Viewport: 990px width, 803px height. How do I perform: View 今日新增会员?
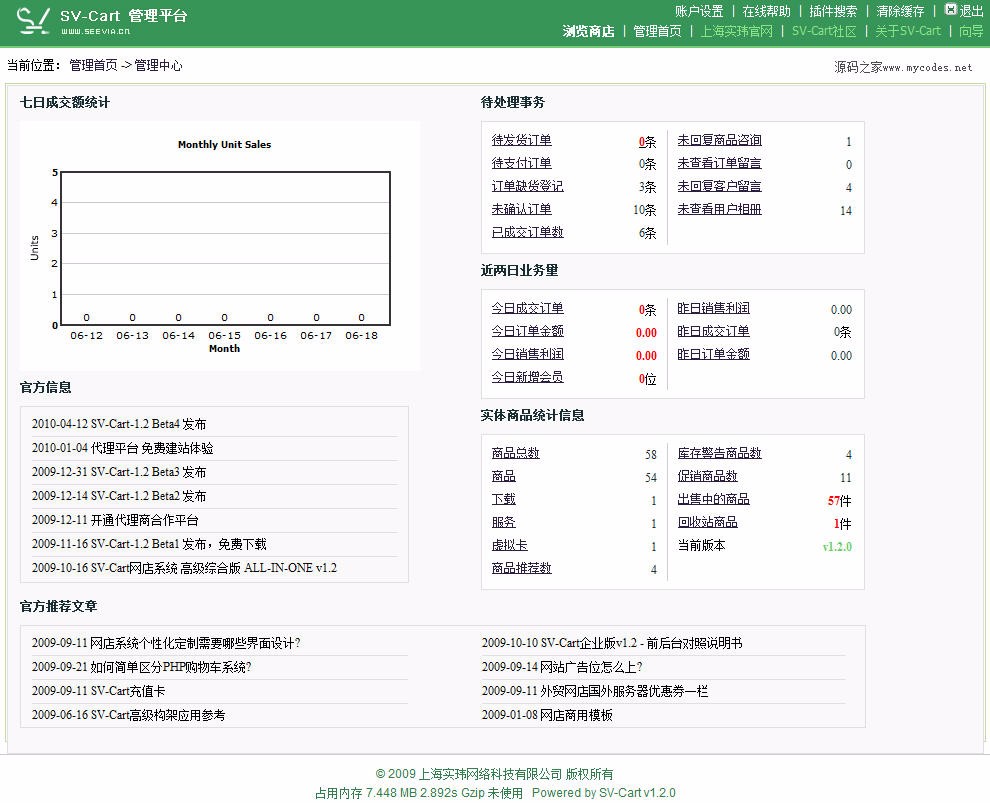(528, 377)
